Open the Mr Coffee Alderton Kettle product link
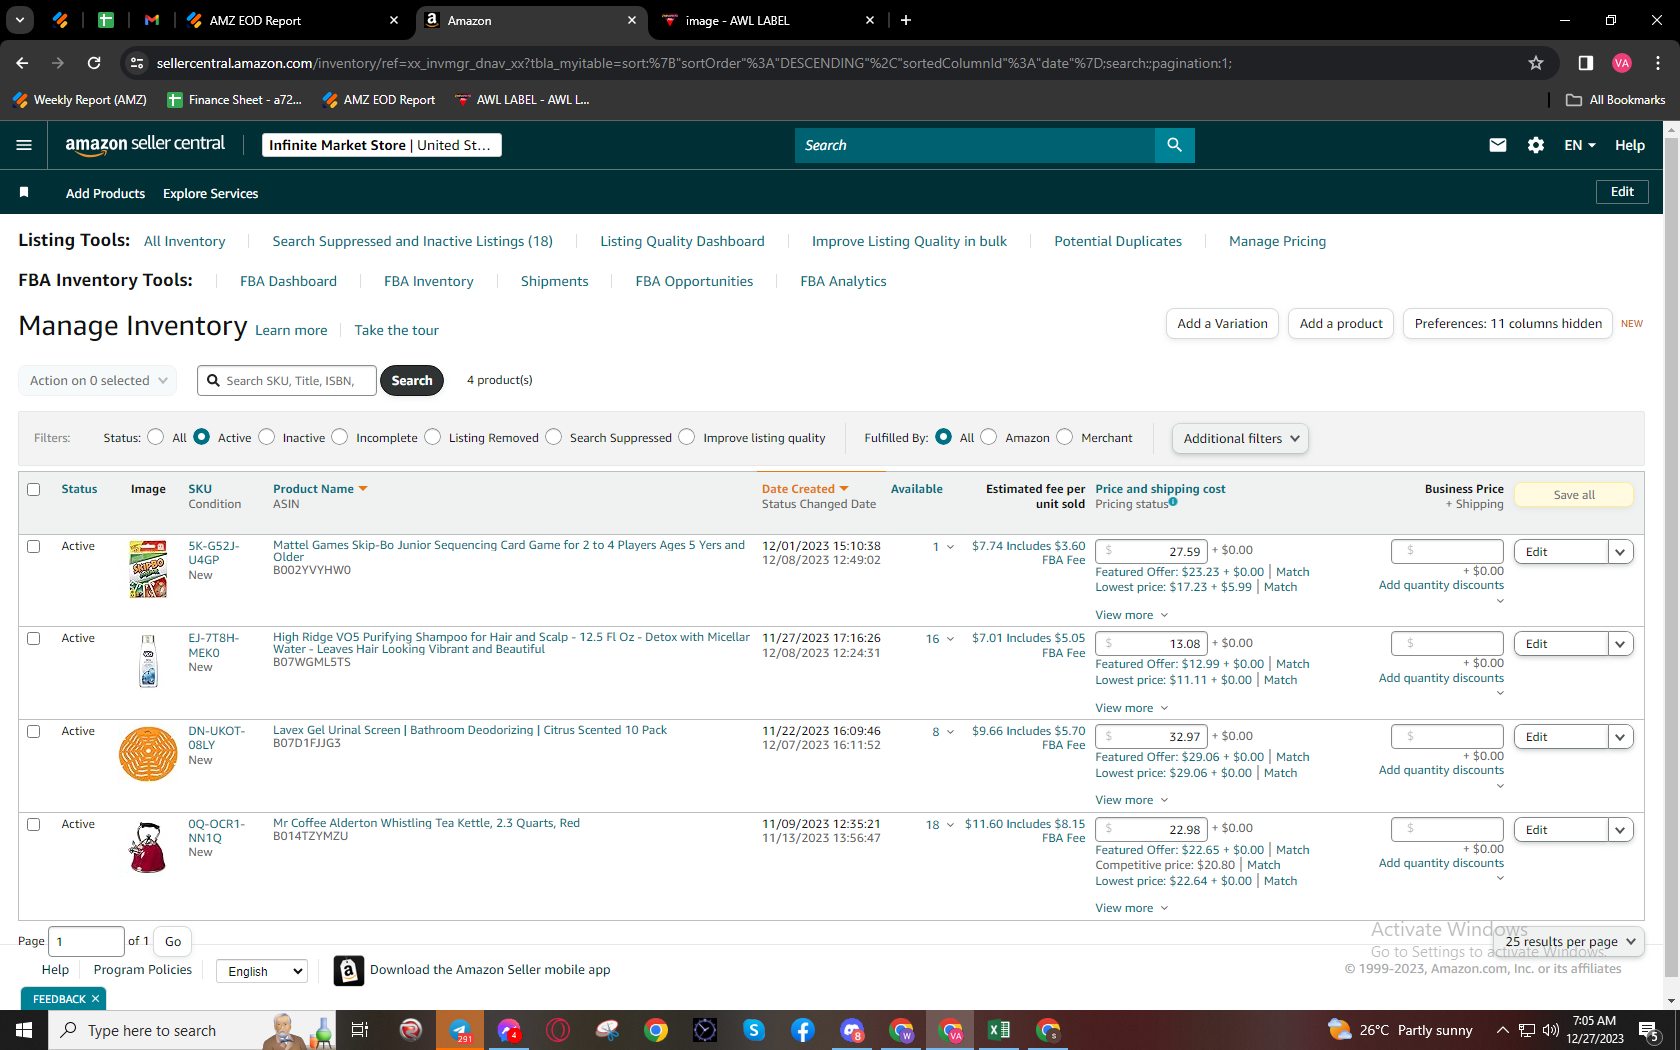Screen dimensions: 1680x1050 [426, 823]
